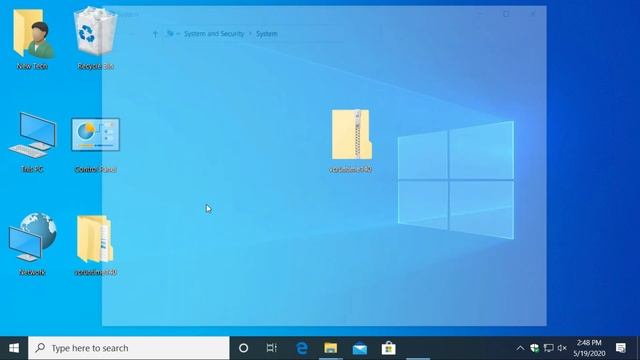Screen dimensions: 640x360
Task: Click the muted volume tray icon
Action: coord(562,348)
